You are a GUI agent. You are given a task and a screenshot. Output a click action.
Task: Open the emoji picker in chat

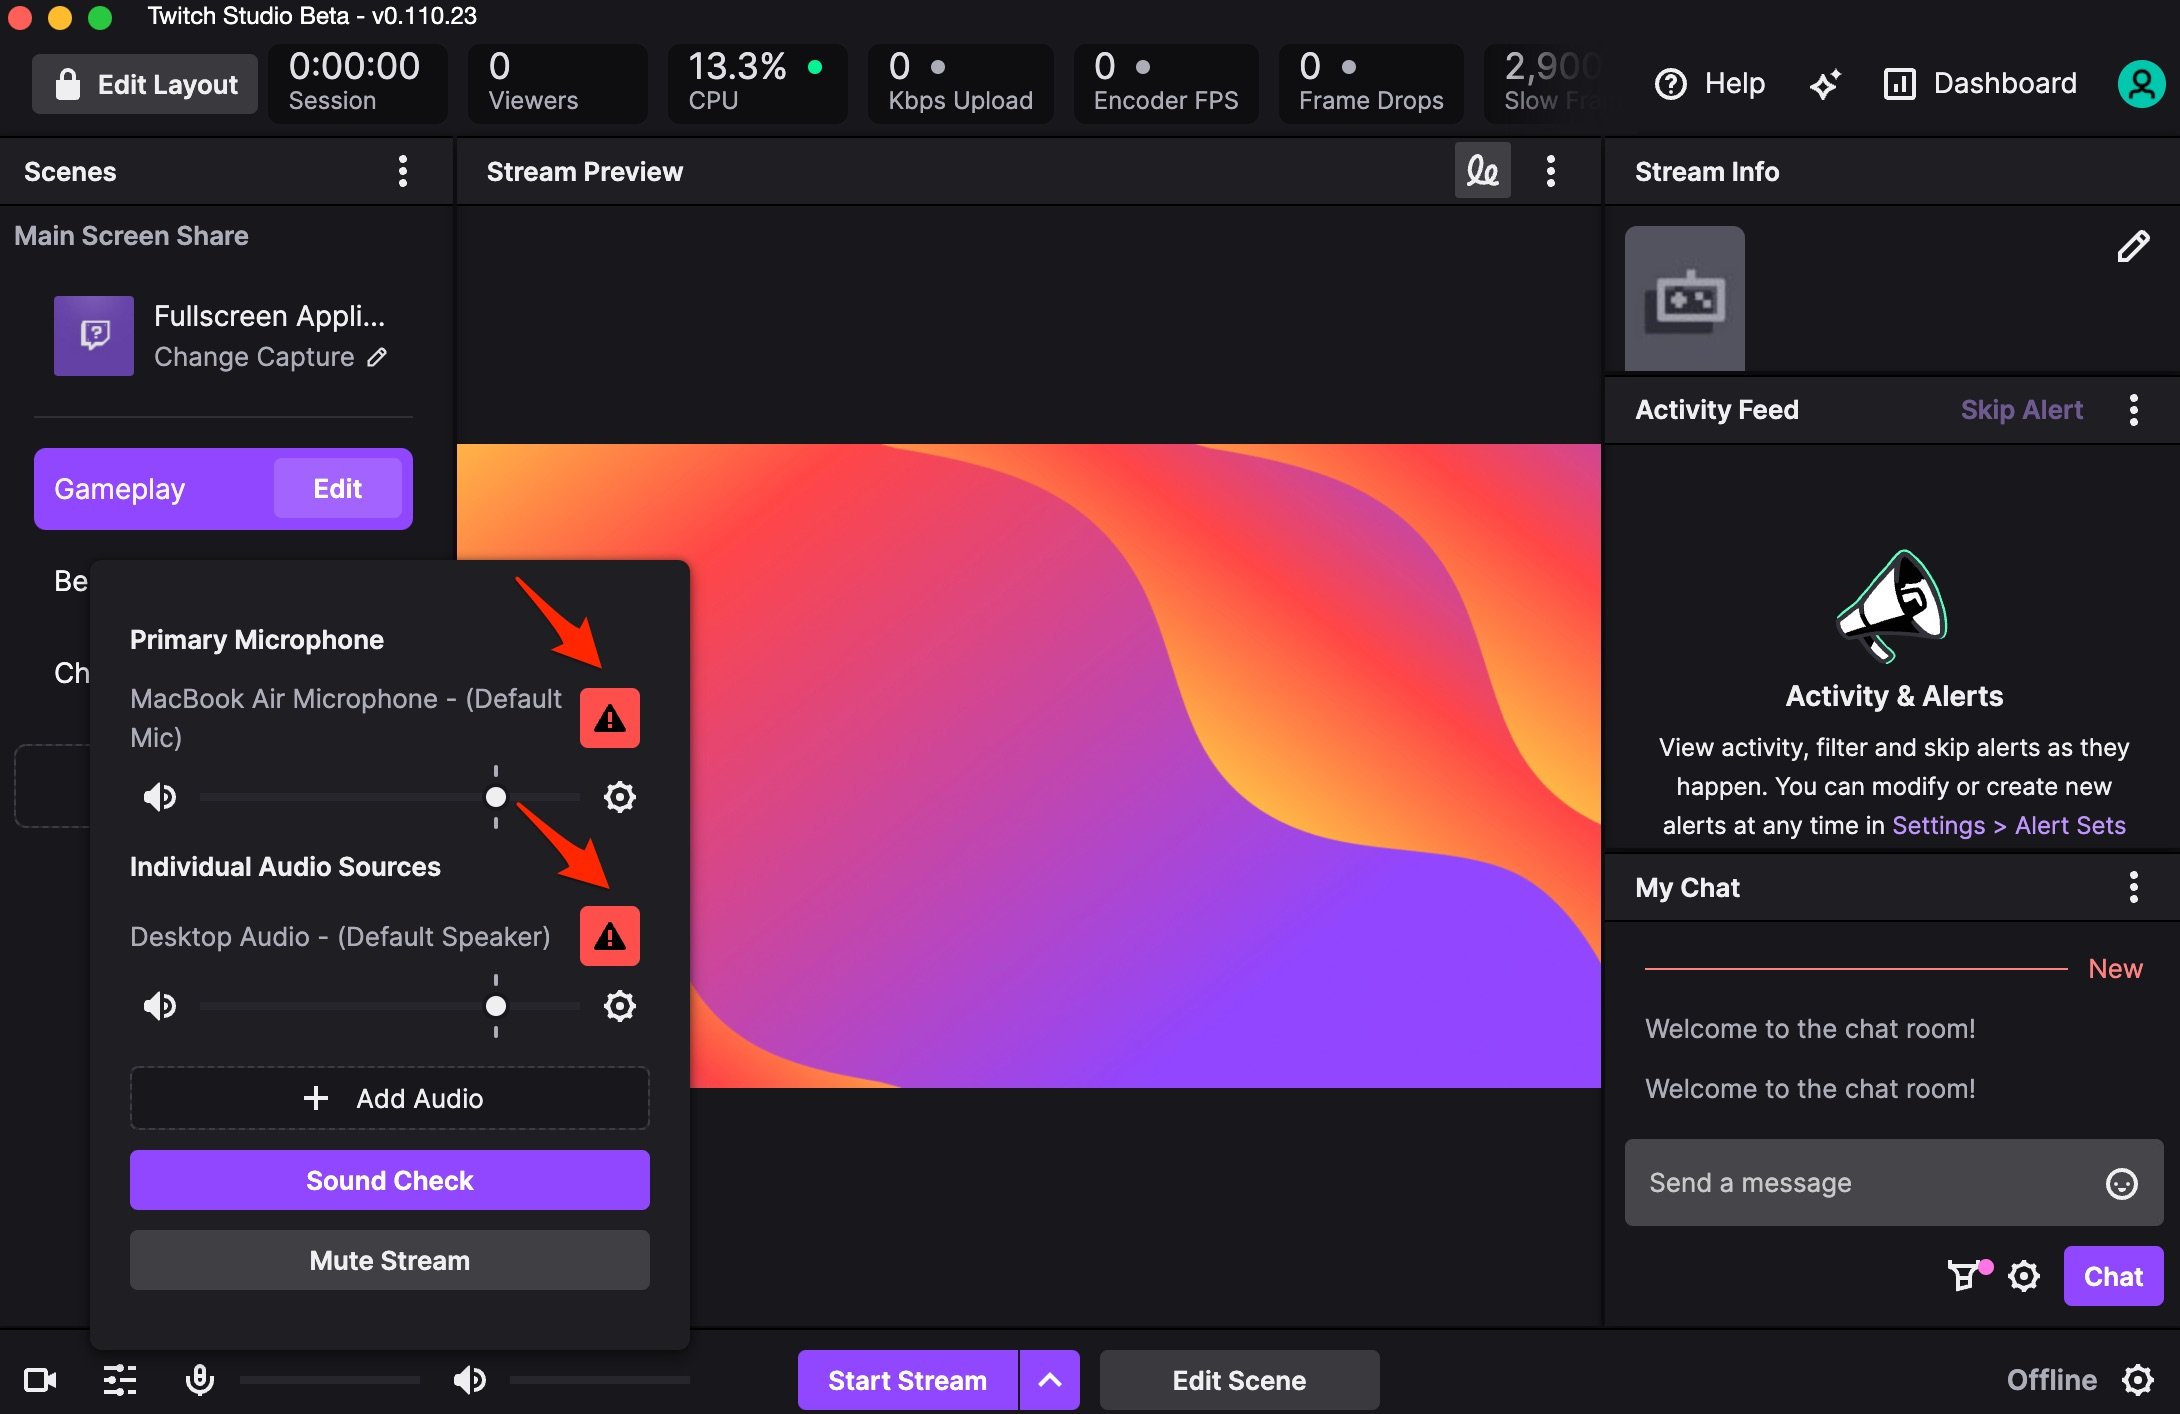point(2121,1183)
